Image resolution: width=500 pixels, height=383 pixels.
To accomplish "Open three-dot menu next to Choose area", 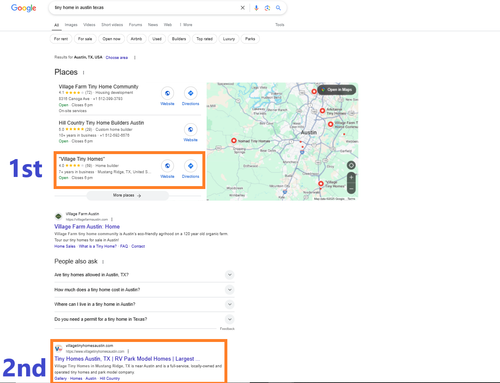I will pos(135,58).
